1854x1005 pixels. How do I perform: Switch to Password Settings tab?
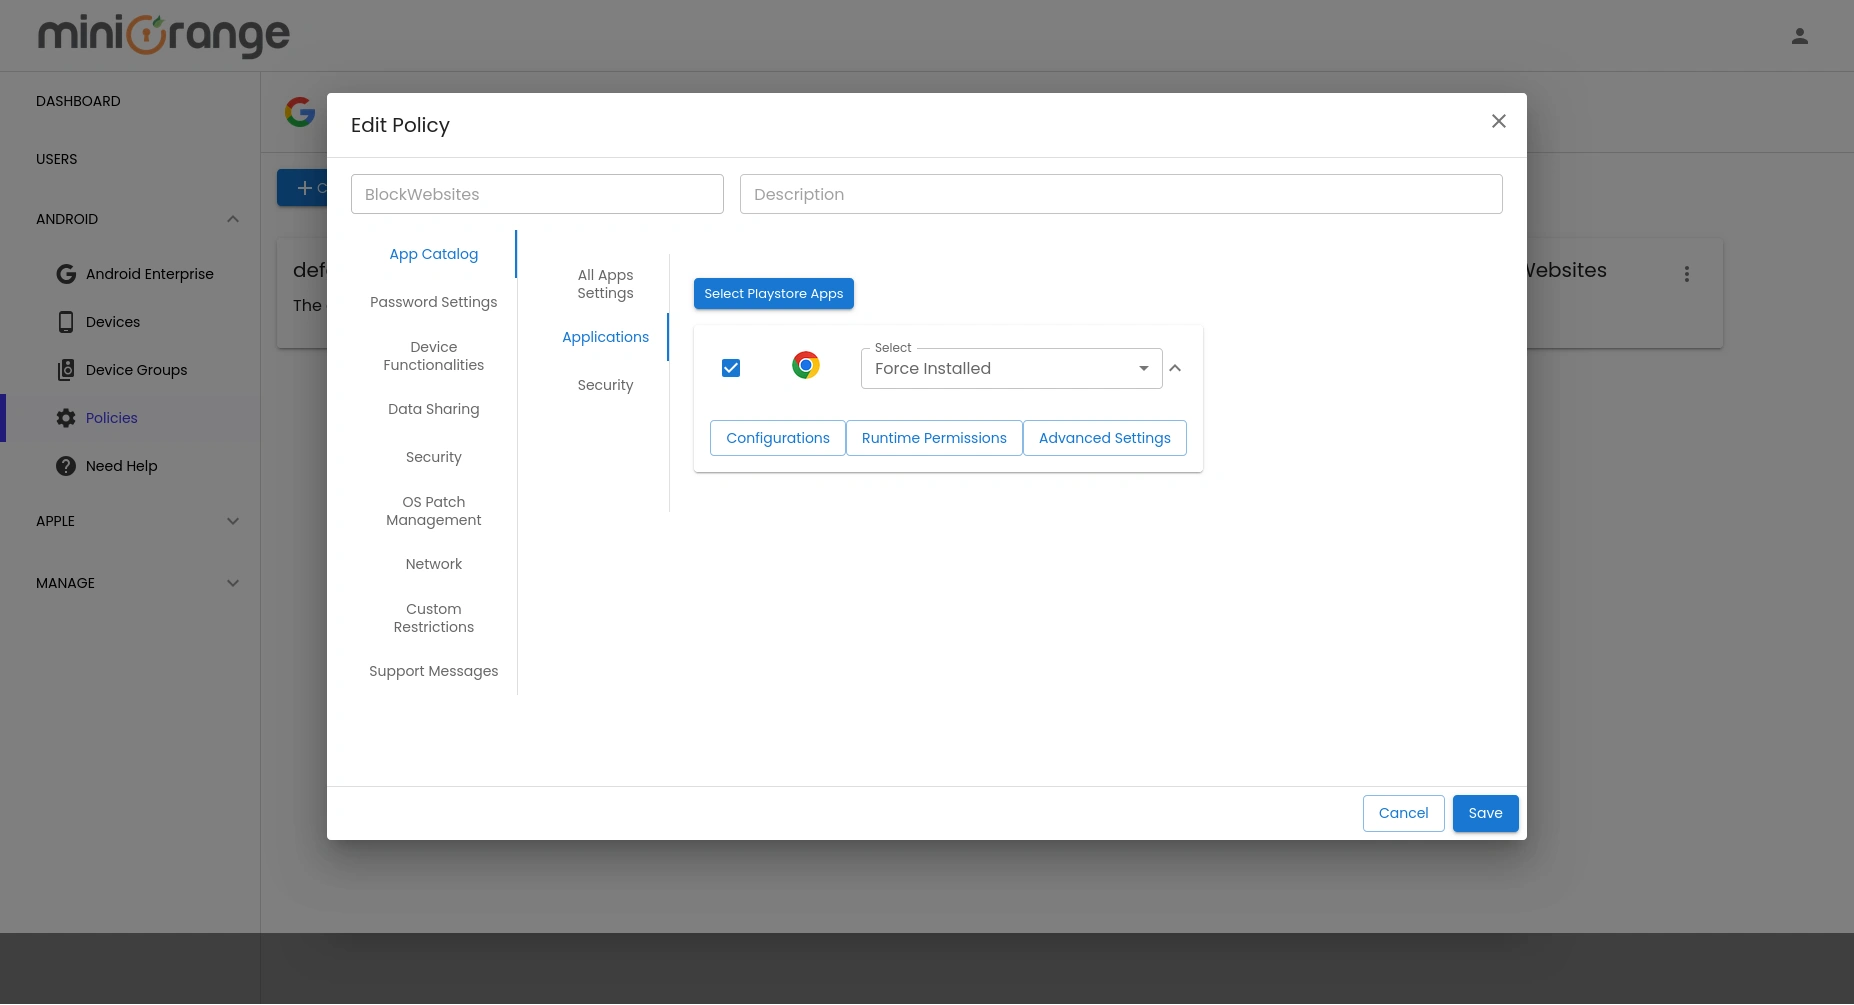pos(433,302)
